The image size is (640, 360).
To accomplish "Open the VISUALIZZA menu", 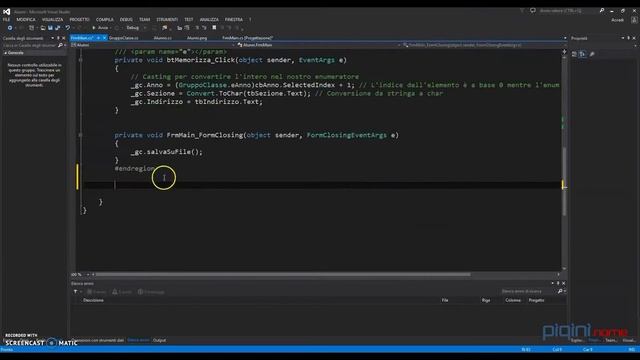I will (x=53, y=20).
